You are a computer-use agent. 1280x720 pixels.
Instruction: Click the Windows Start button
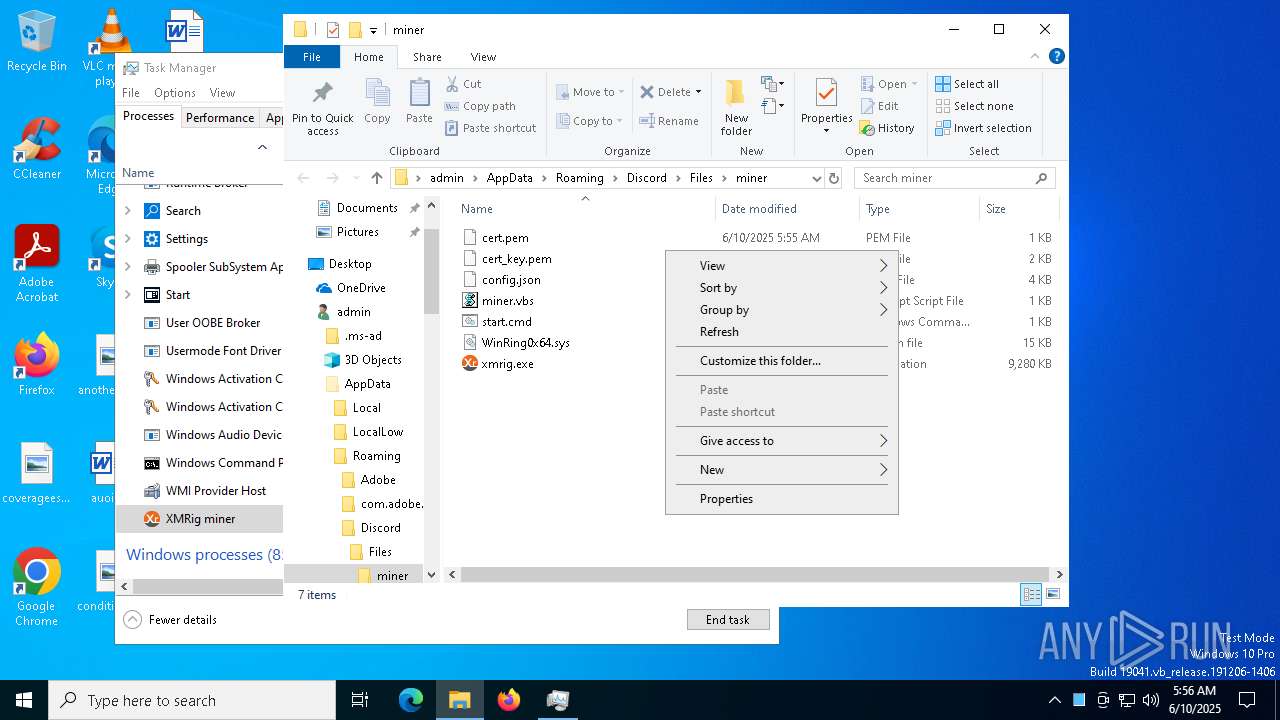pyautogui.click(x=24, y=700)
